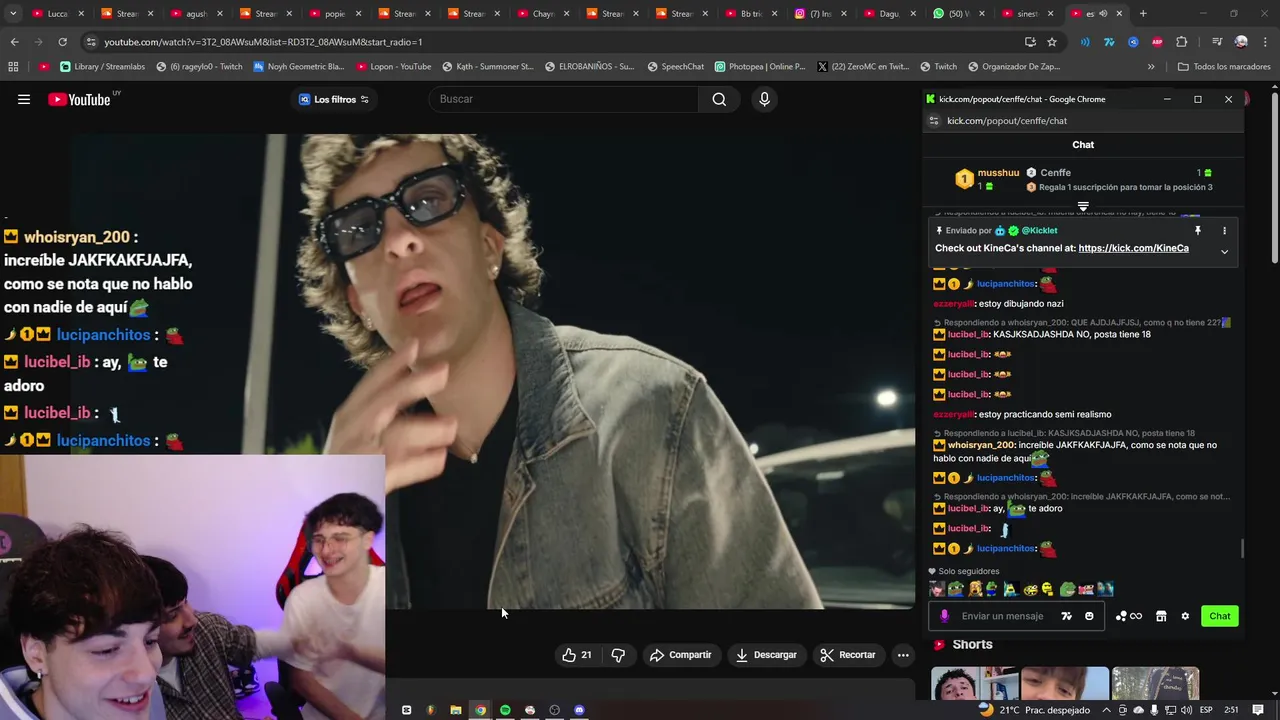Go to the YouTube home logo

point(79,99)
